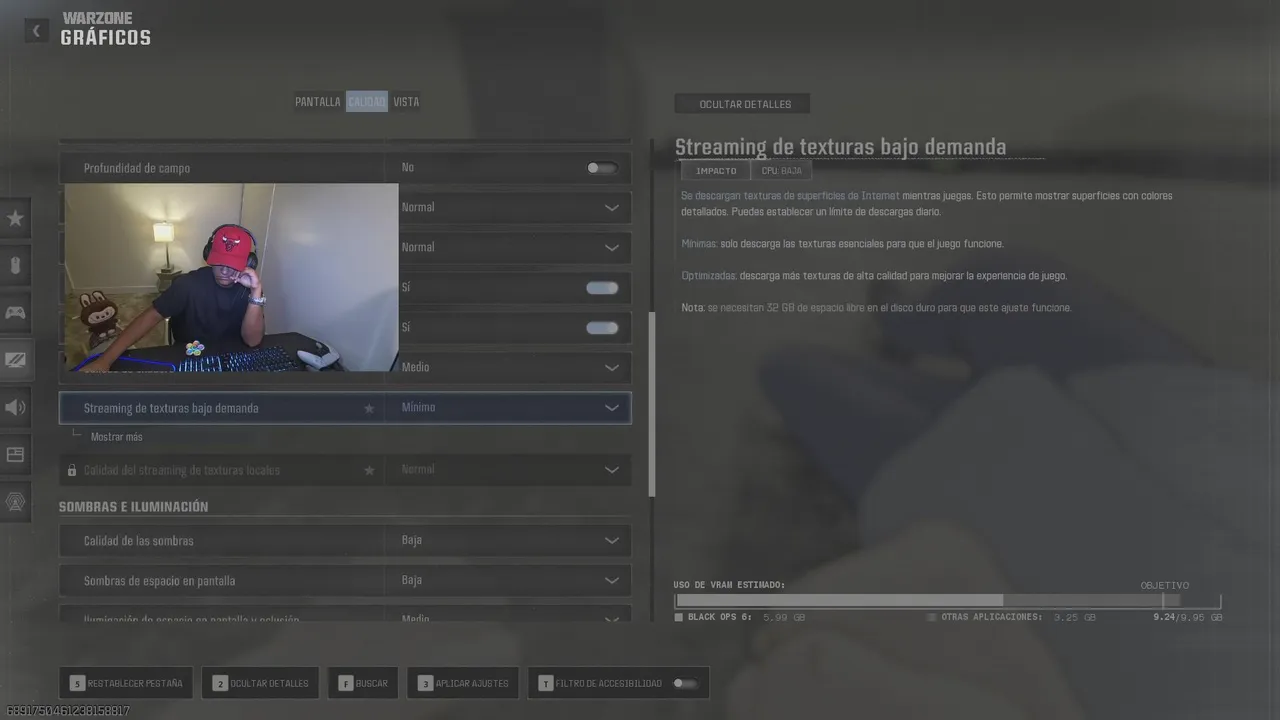1280x720 pixels.
Task: Click the back arrow next to Warzone Gráficos
Action: click(36, 31)
